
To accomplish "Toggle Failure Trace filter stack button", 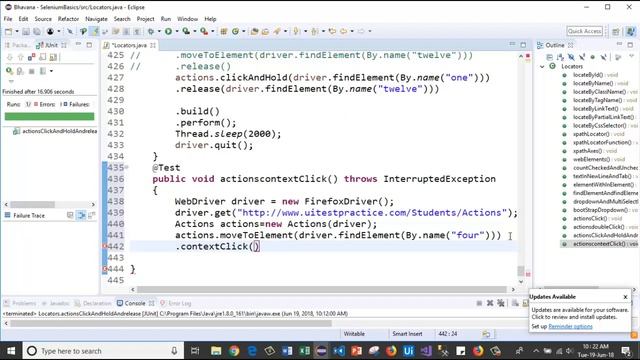I will coord(81,215).
